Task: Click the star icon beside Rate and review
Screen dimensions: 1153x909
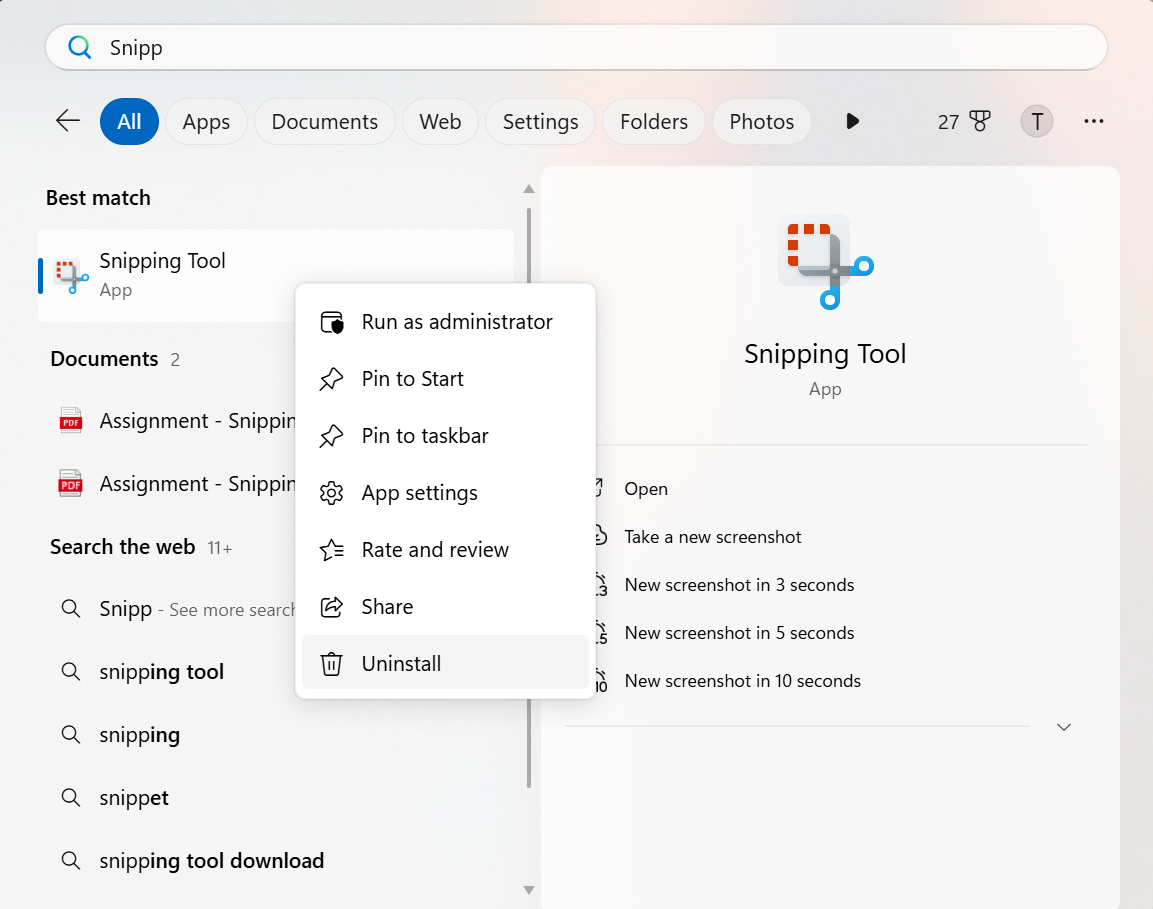Action: (x=332, y=550)
